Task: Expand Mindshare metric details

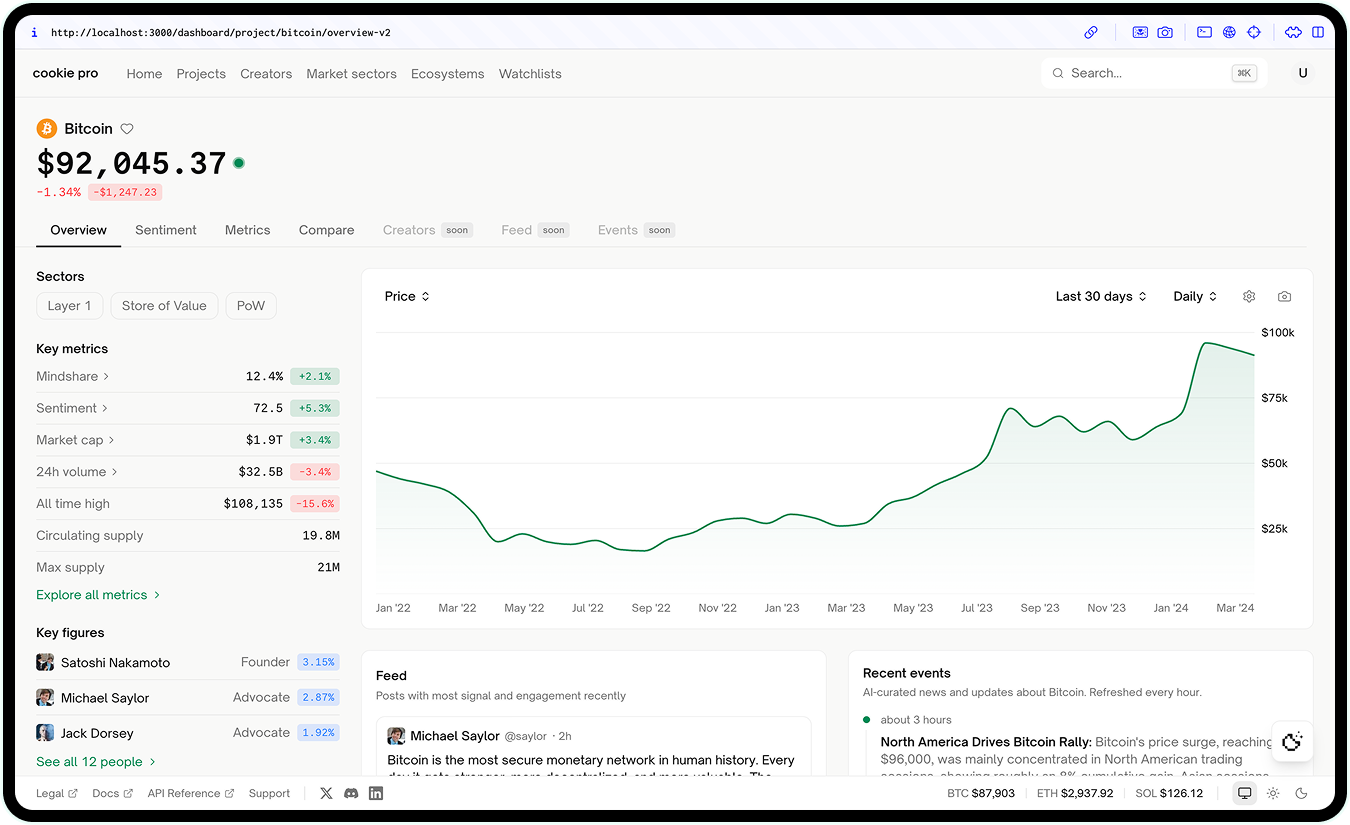Action: (73, 376)
